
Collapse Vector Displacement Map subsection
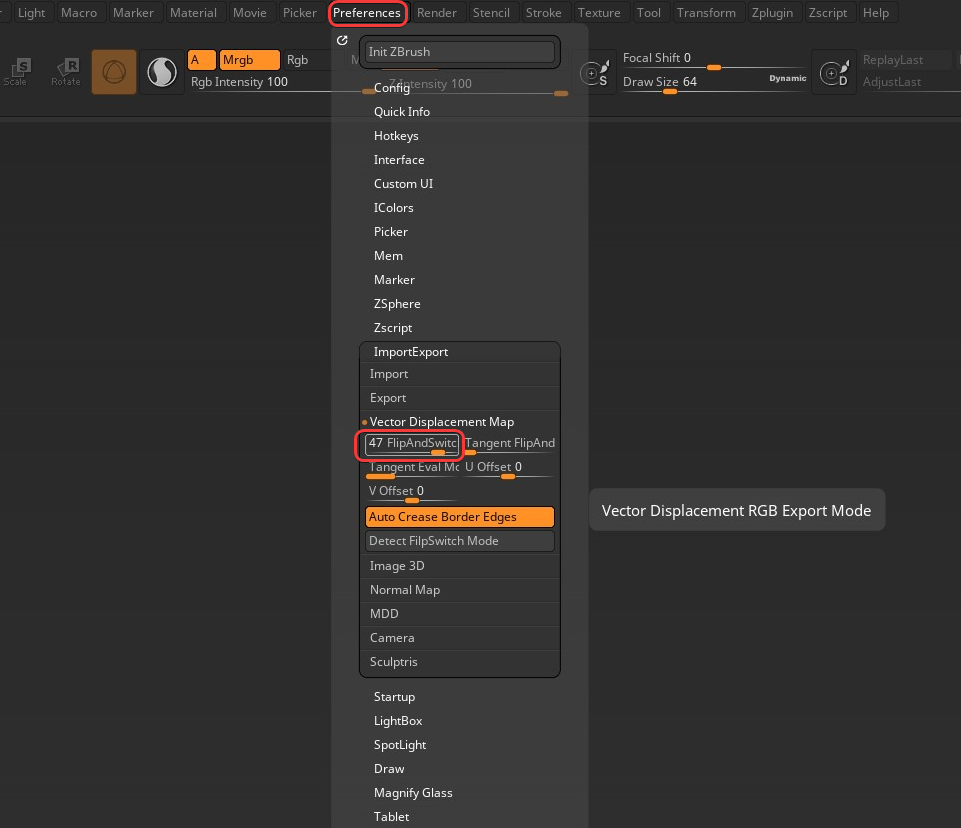[441, 422]
